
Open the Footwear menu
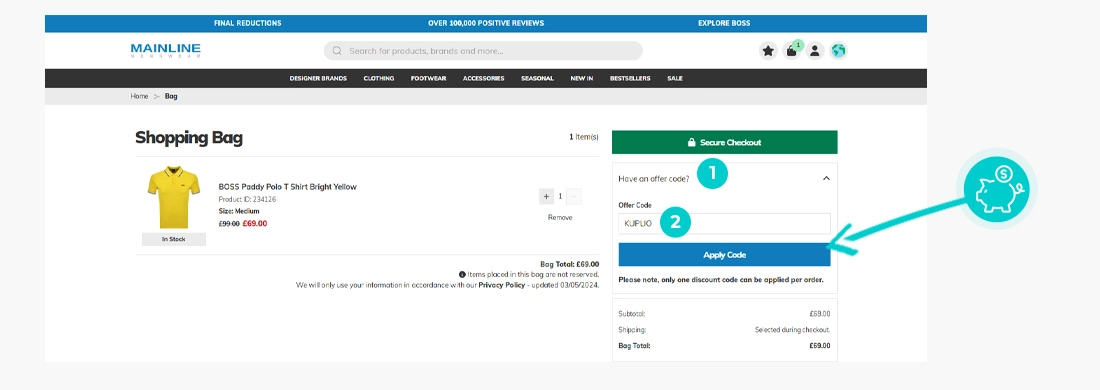pyautogui.click(x=428, y=79)
